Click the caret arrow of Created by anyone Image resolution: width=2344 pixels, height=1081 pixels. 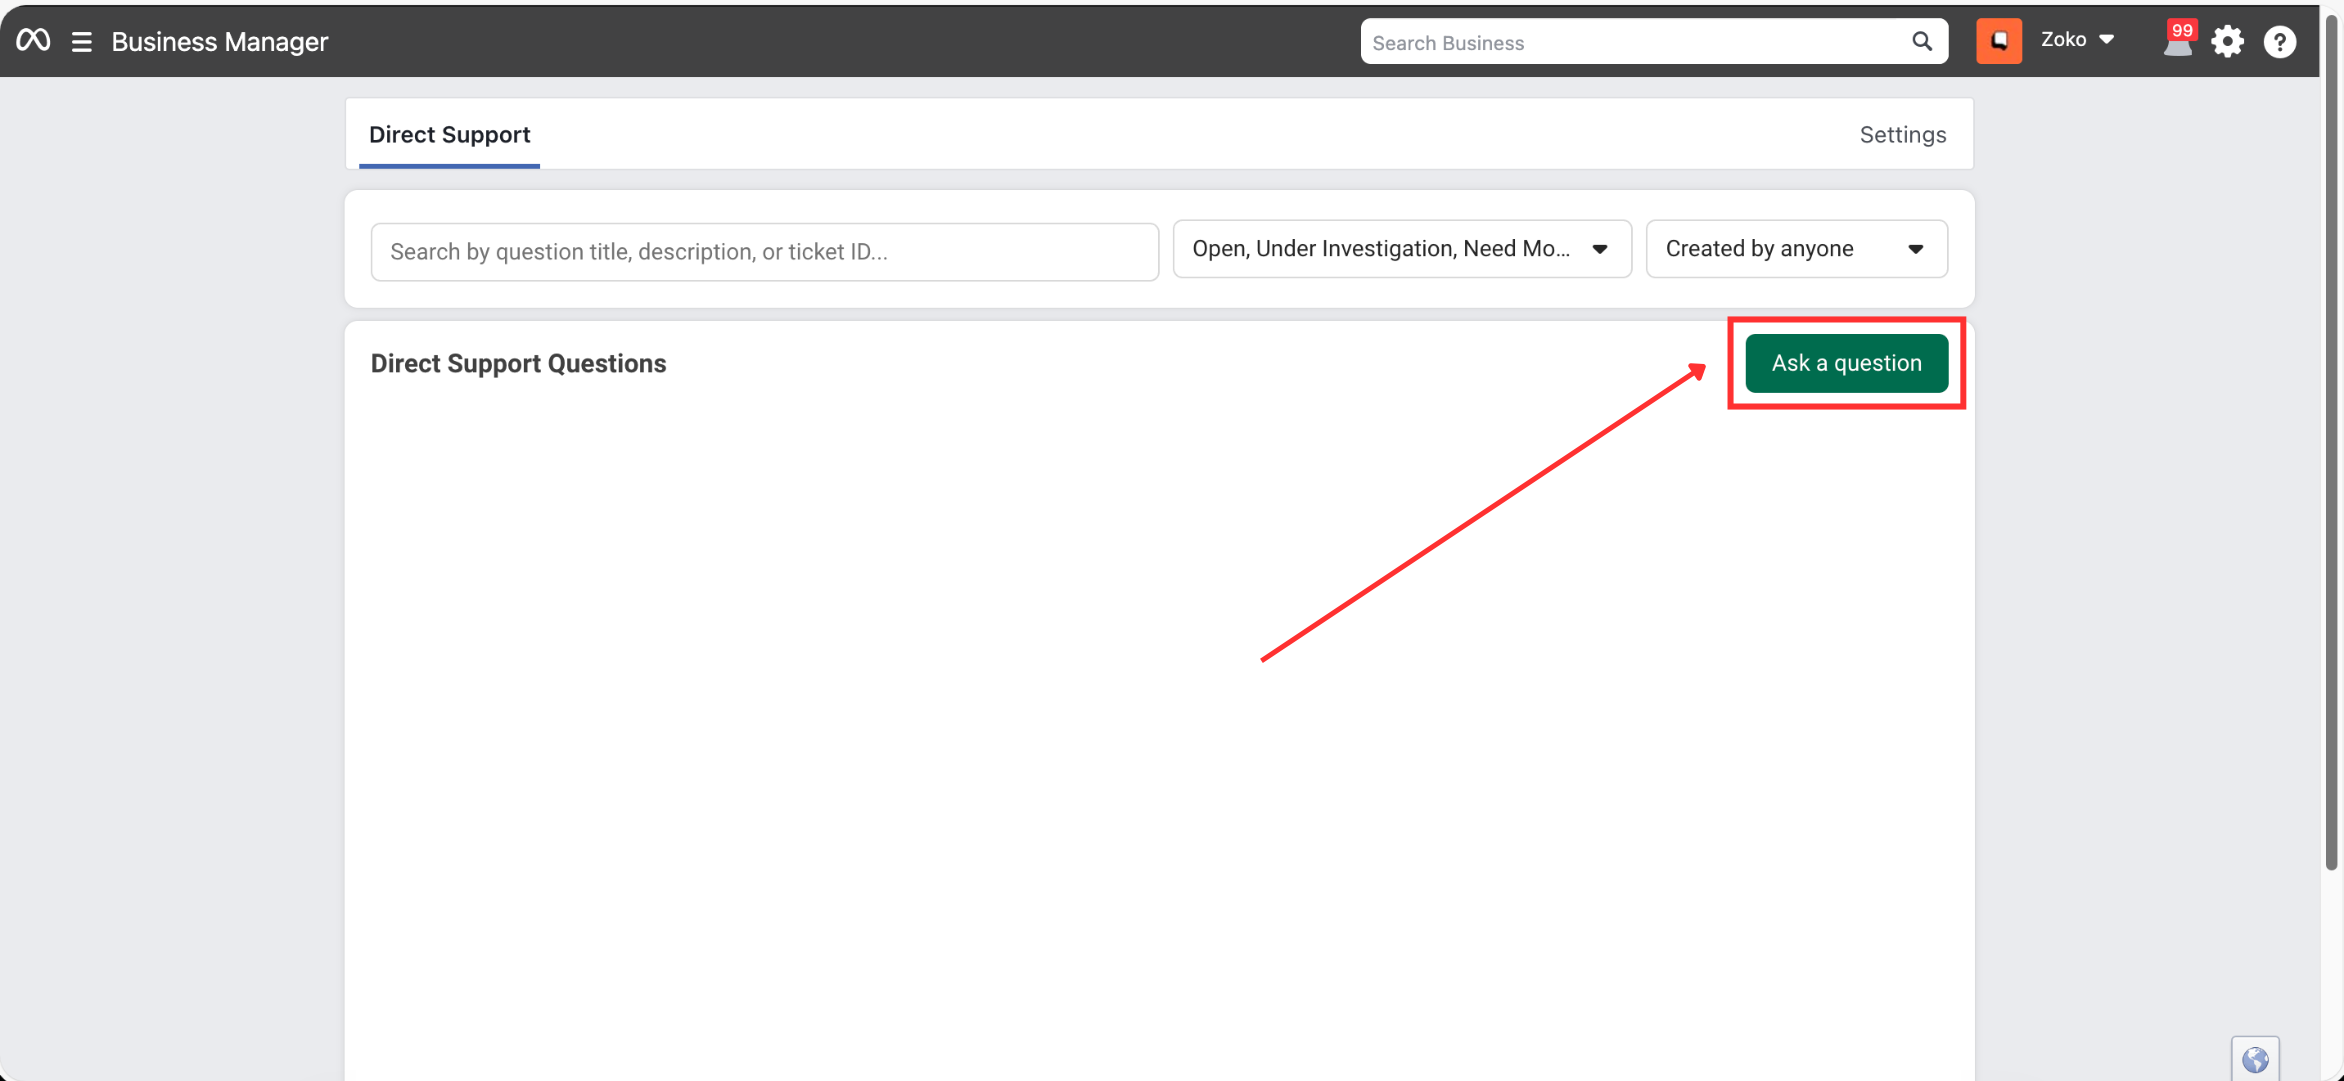1915,249
